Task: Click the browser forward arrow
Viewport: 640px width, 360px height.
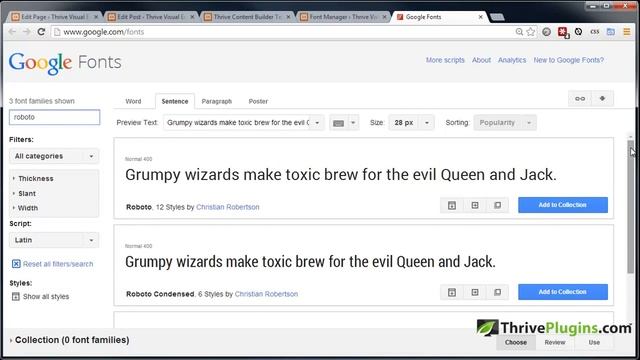Action: (27, 32)
